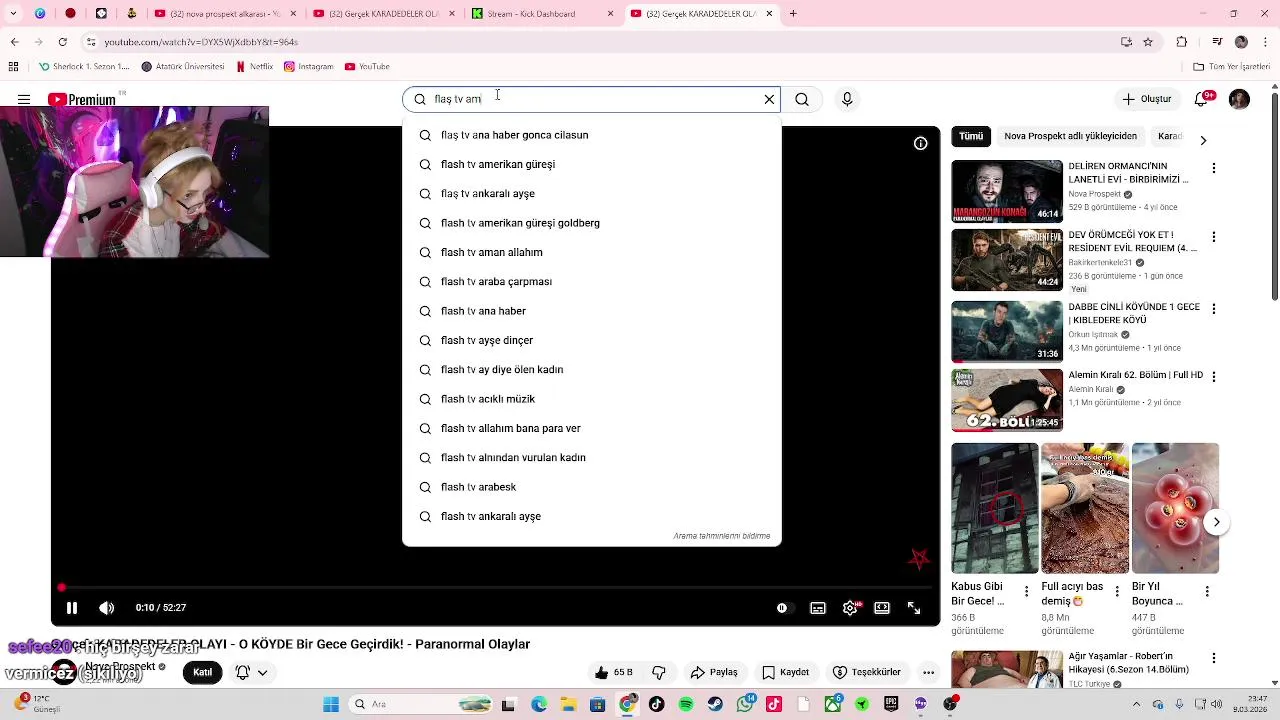
Task: Open Windows Start menu
Action: point(331,704)
